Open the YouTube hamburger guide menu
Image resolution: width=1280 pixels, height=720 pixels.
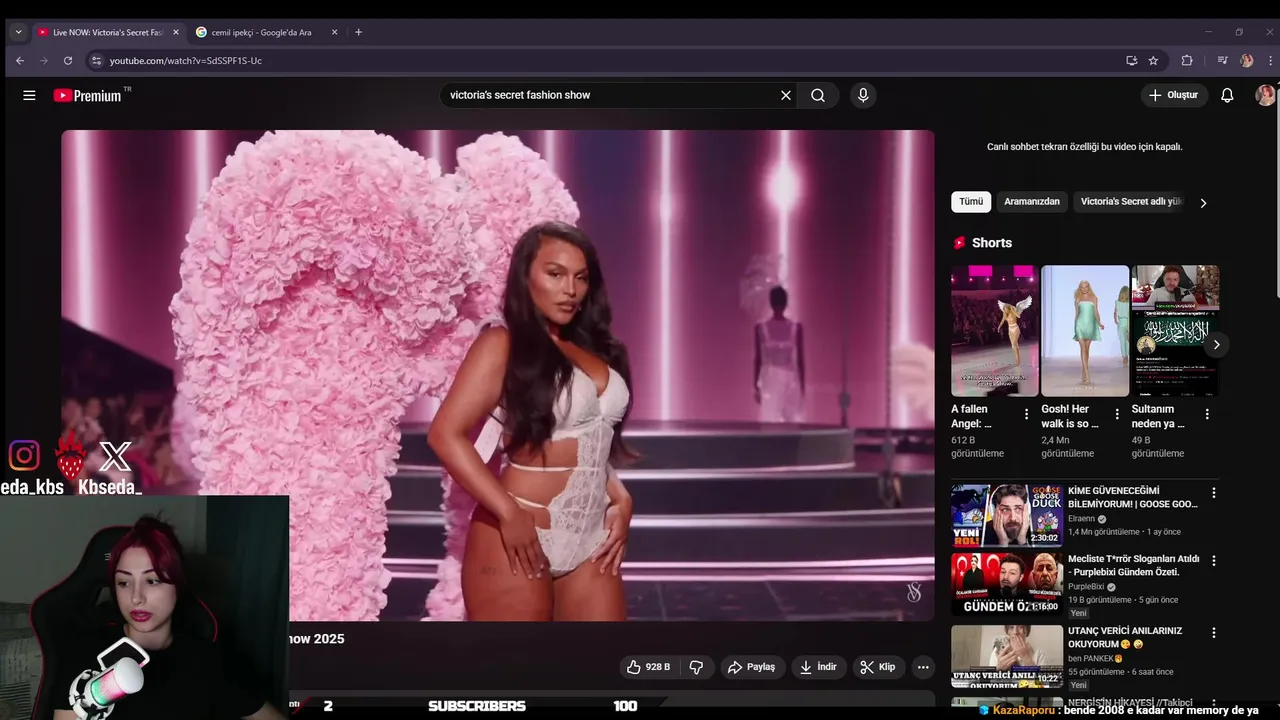point(29,95)
